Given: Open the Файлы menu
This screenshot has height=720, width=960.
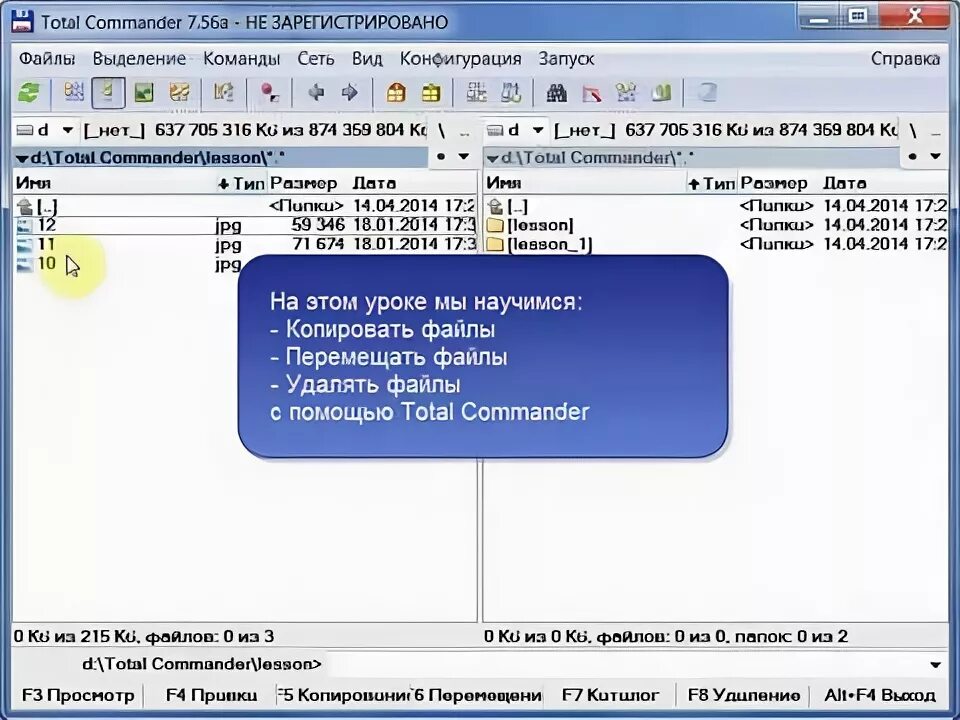Looking at the screenshot, I should tap(47, 59).
